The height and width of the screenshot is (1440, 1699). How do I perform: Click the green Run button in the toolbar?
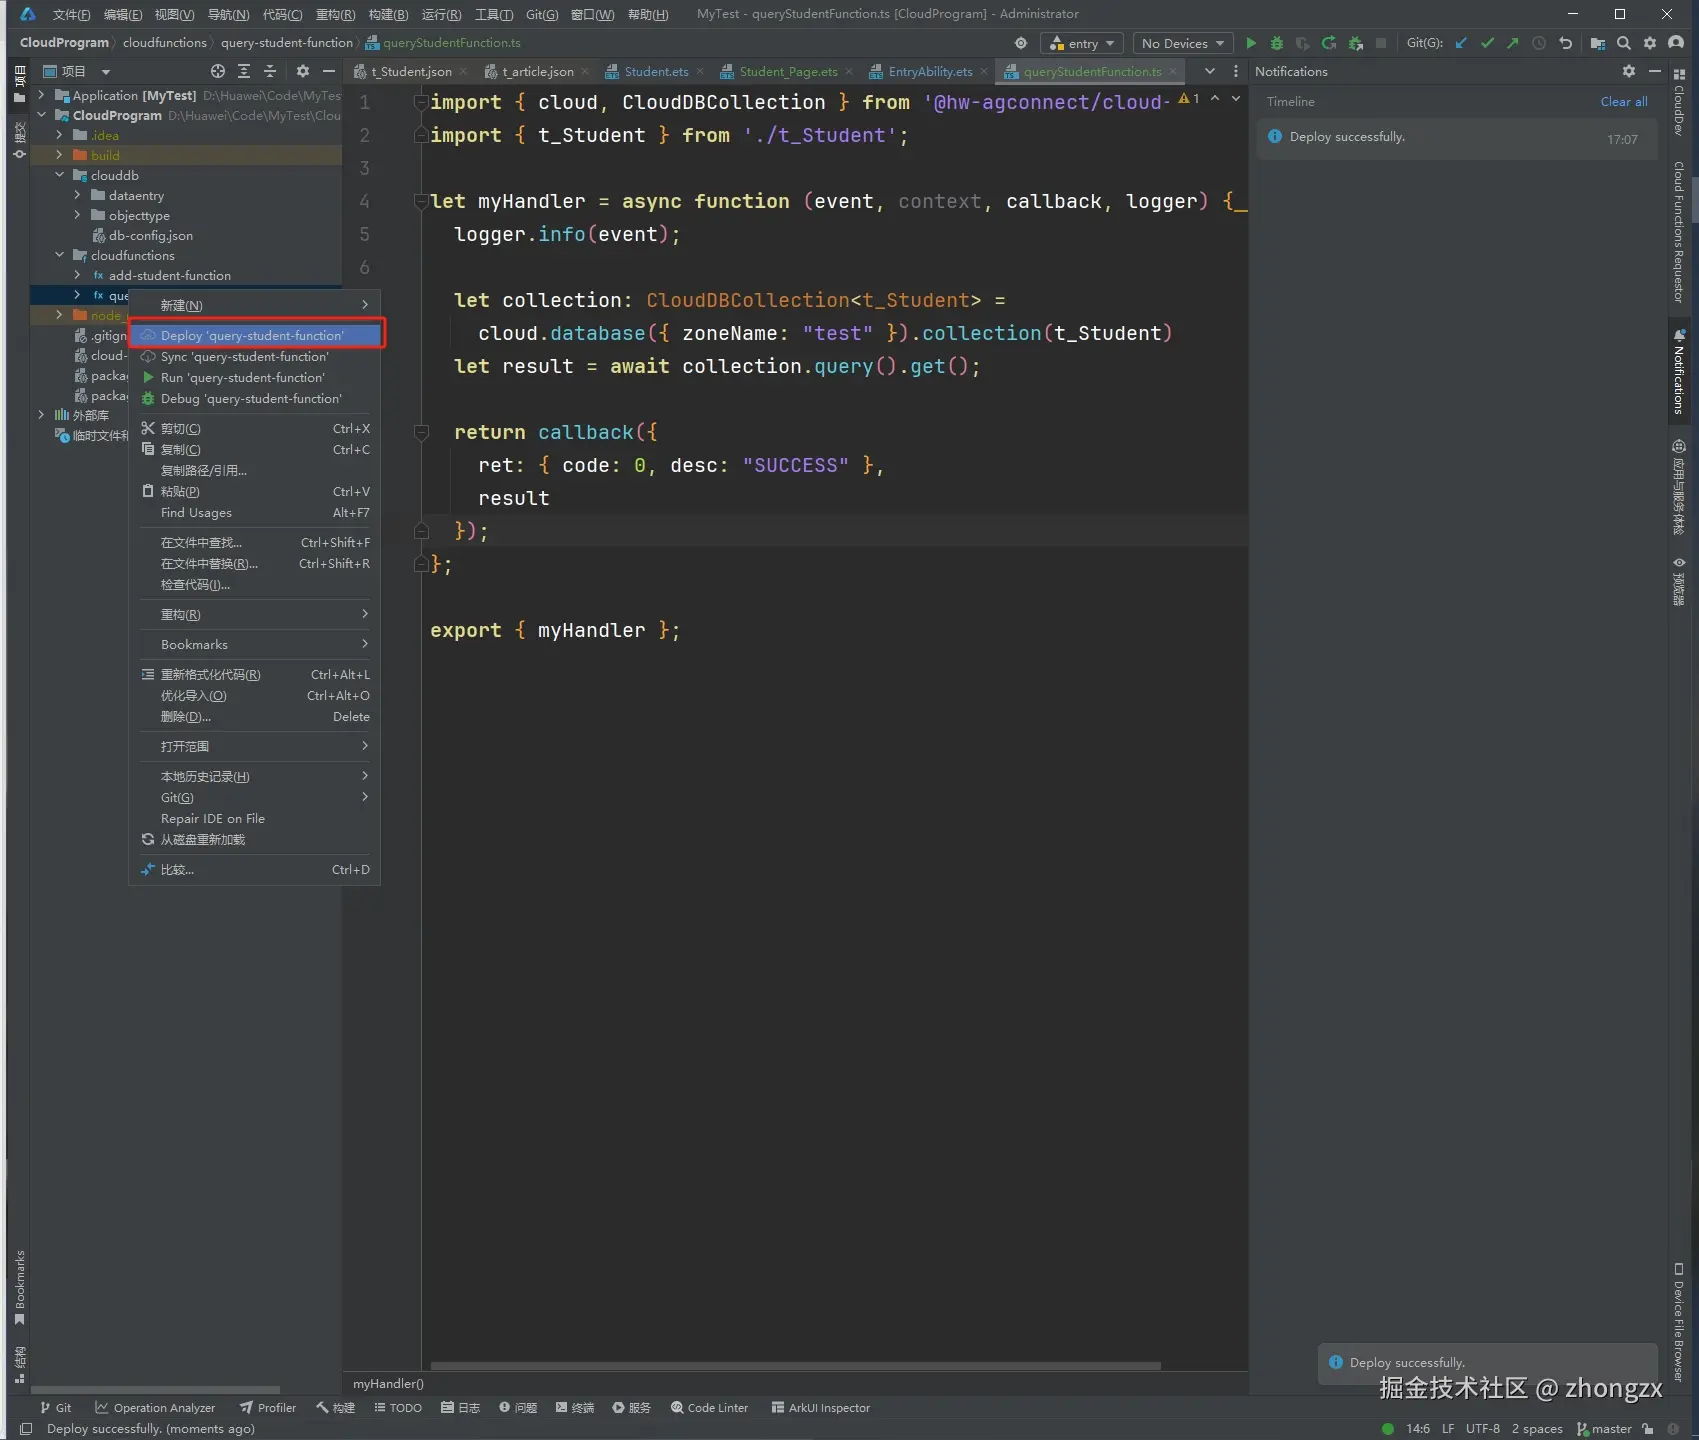[x=1250, y=43]
